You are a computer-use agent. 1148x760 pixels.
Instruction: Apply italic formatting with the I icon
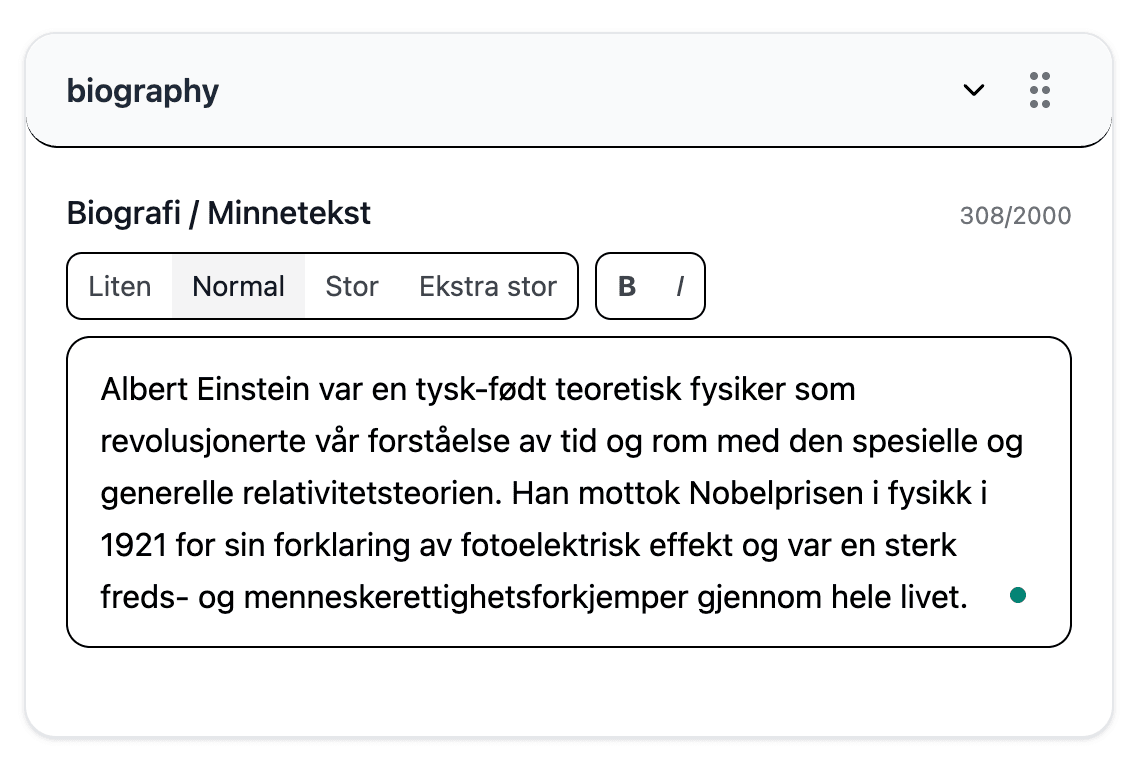coord(679,286)
